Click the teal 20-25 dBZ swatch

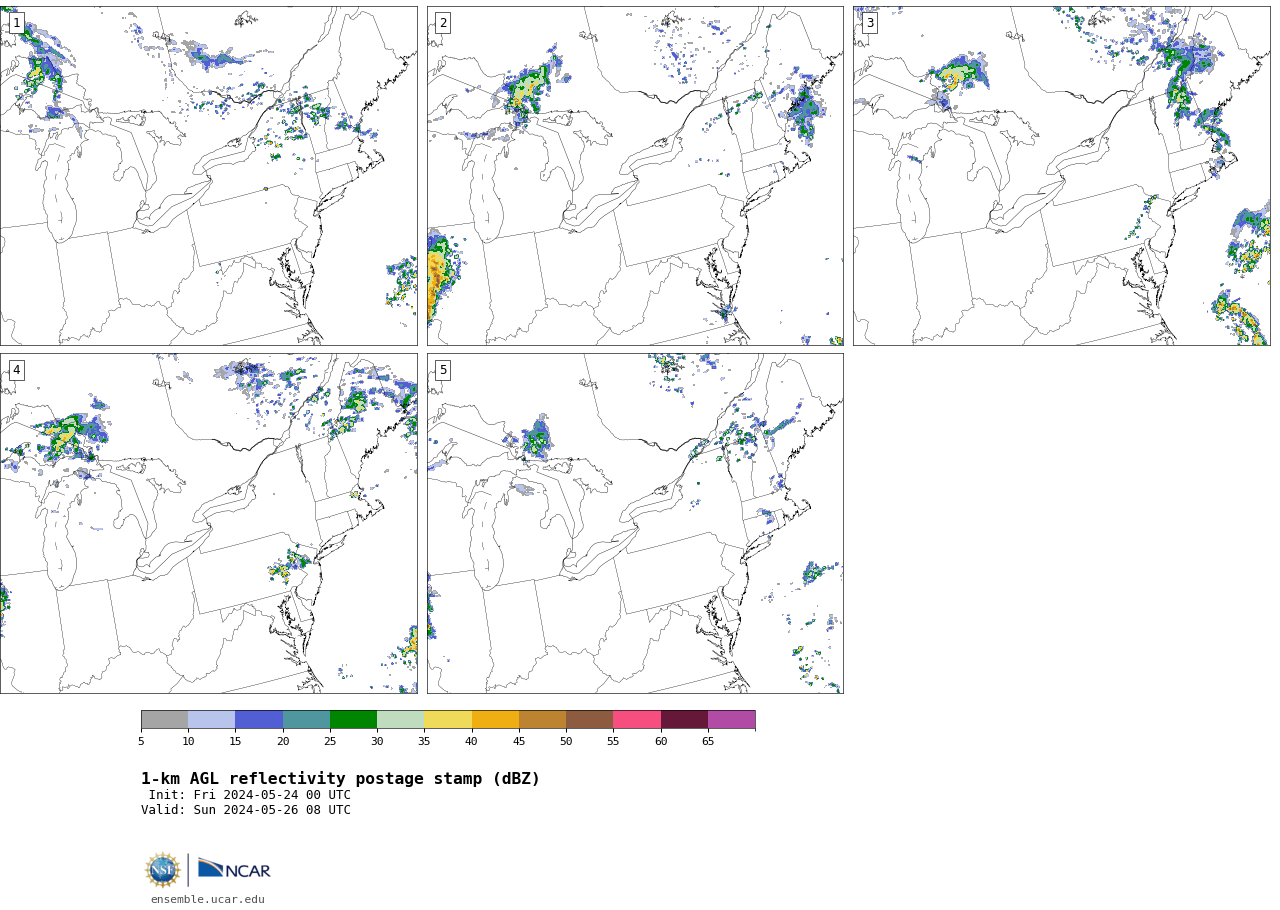pos(306,720)
